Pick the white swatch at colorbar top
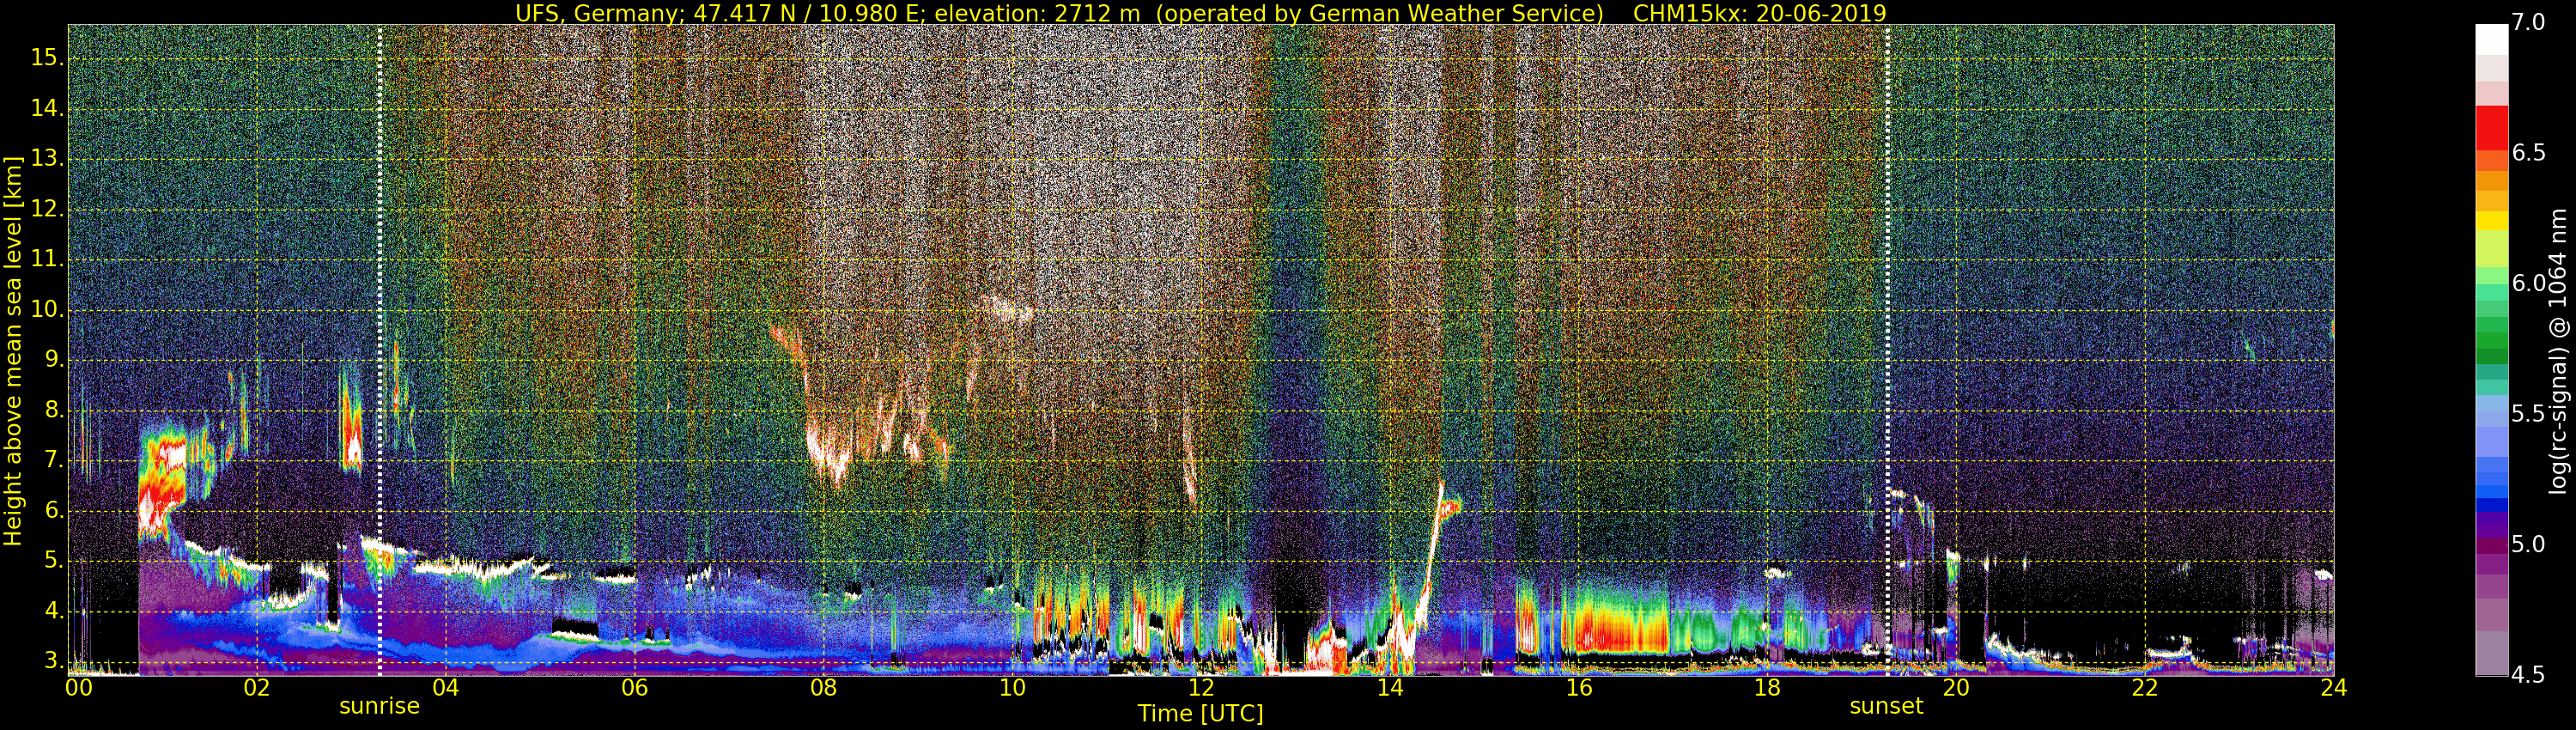Viewport: 2576px width, 730px height. [2492, 39]
